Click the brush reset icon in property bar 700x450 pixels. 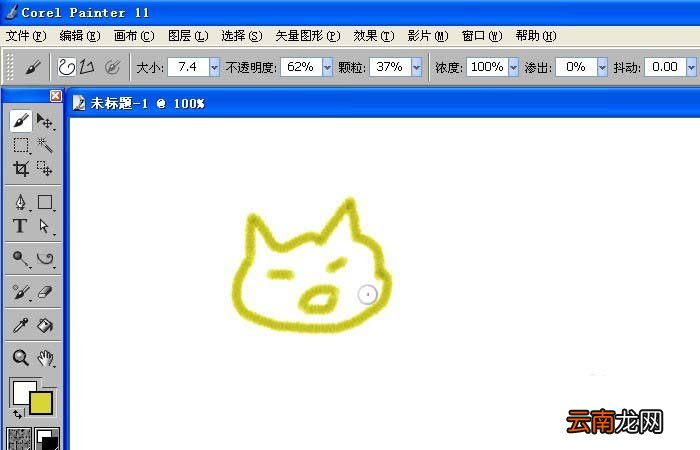tap(33, 67)
